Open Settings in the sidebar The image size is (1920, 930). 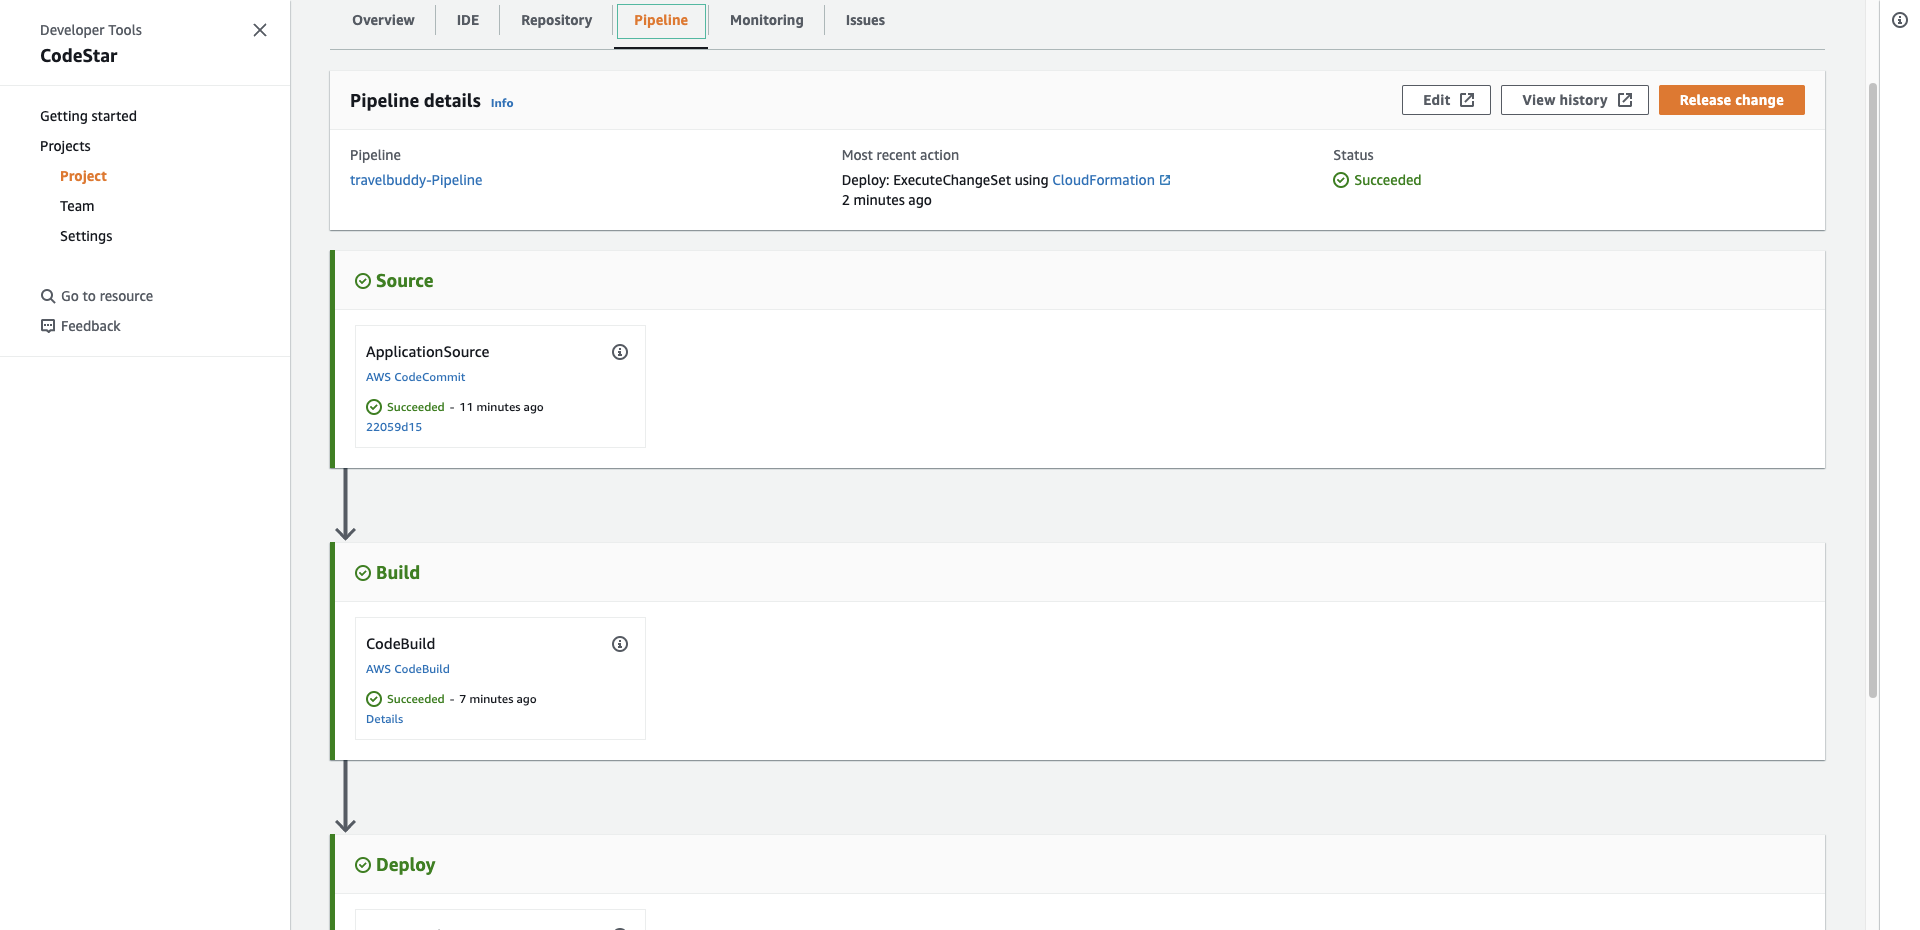[x=86, y=236]
